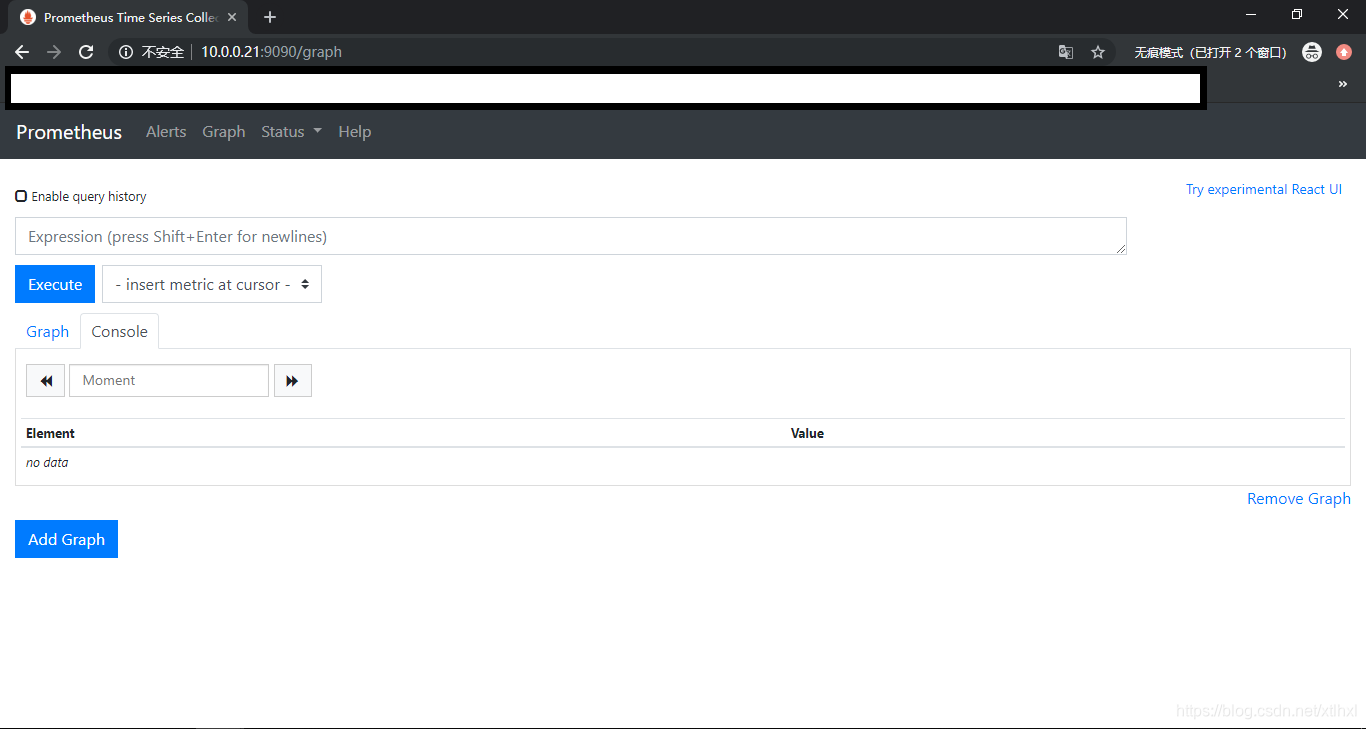Click the incognito mode icon
This screenshot has height=729, width=1366.
tap(1312, 52)
